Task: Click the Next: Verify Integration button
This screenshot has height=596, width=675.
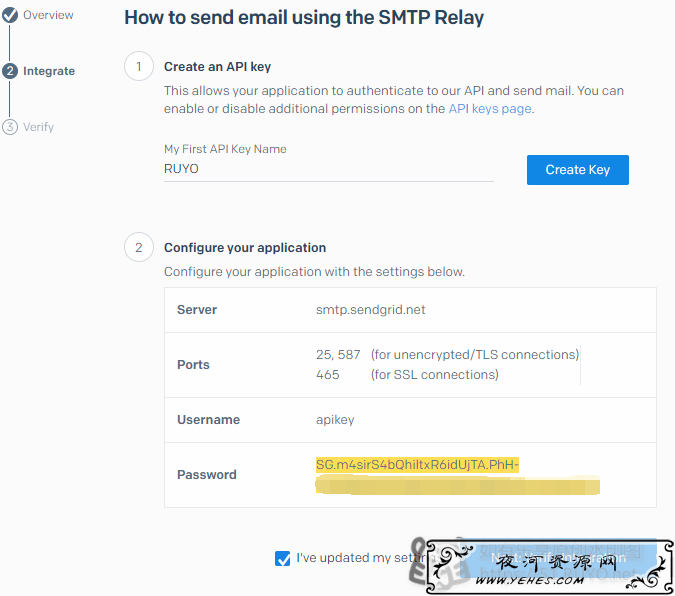Action: tap(558, 559)
